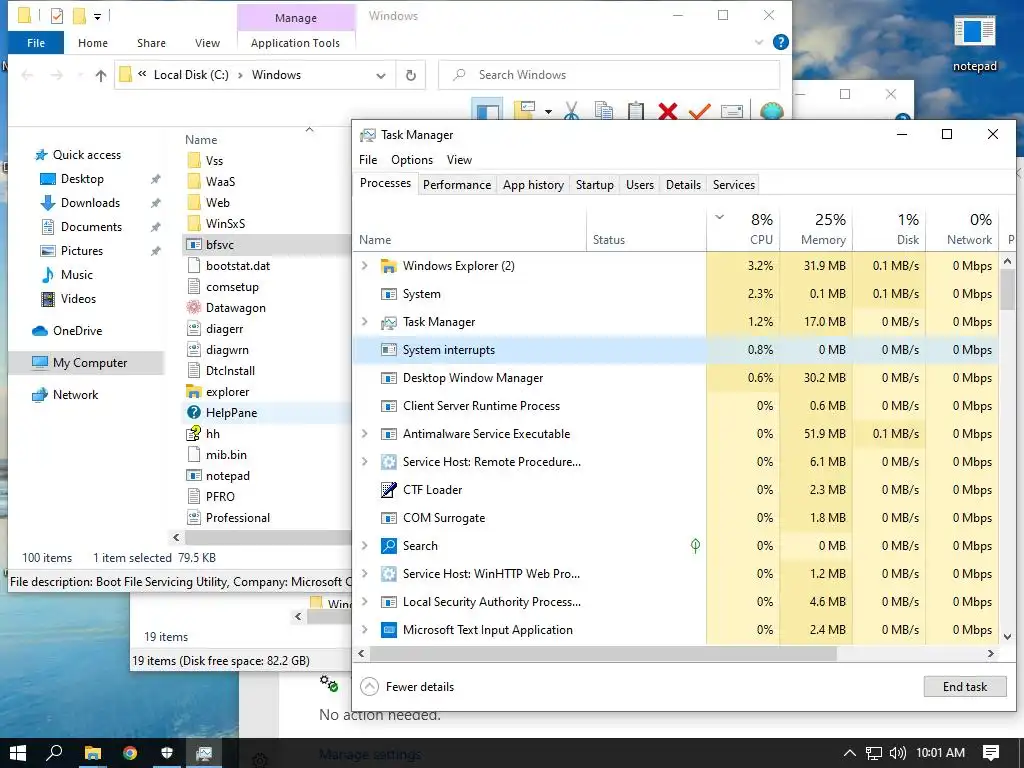The width and height of the screenshot is (1024, 768).
Task: Click the Paste clipboard toolbar icon
Action: pos(635,111)
